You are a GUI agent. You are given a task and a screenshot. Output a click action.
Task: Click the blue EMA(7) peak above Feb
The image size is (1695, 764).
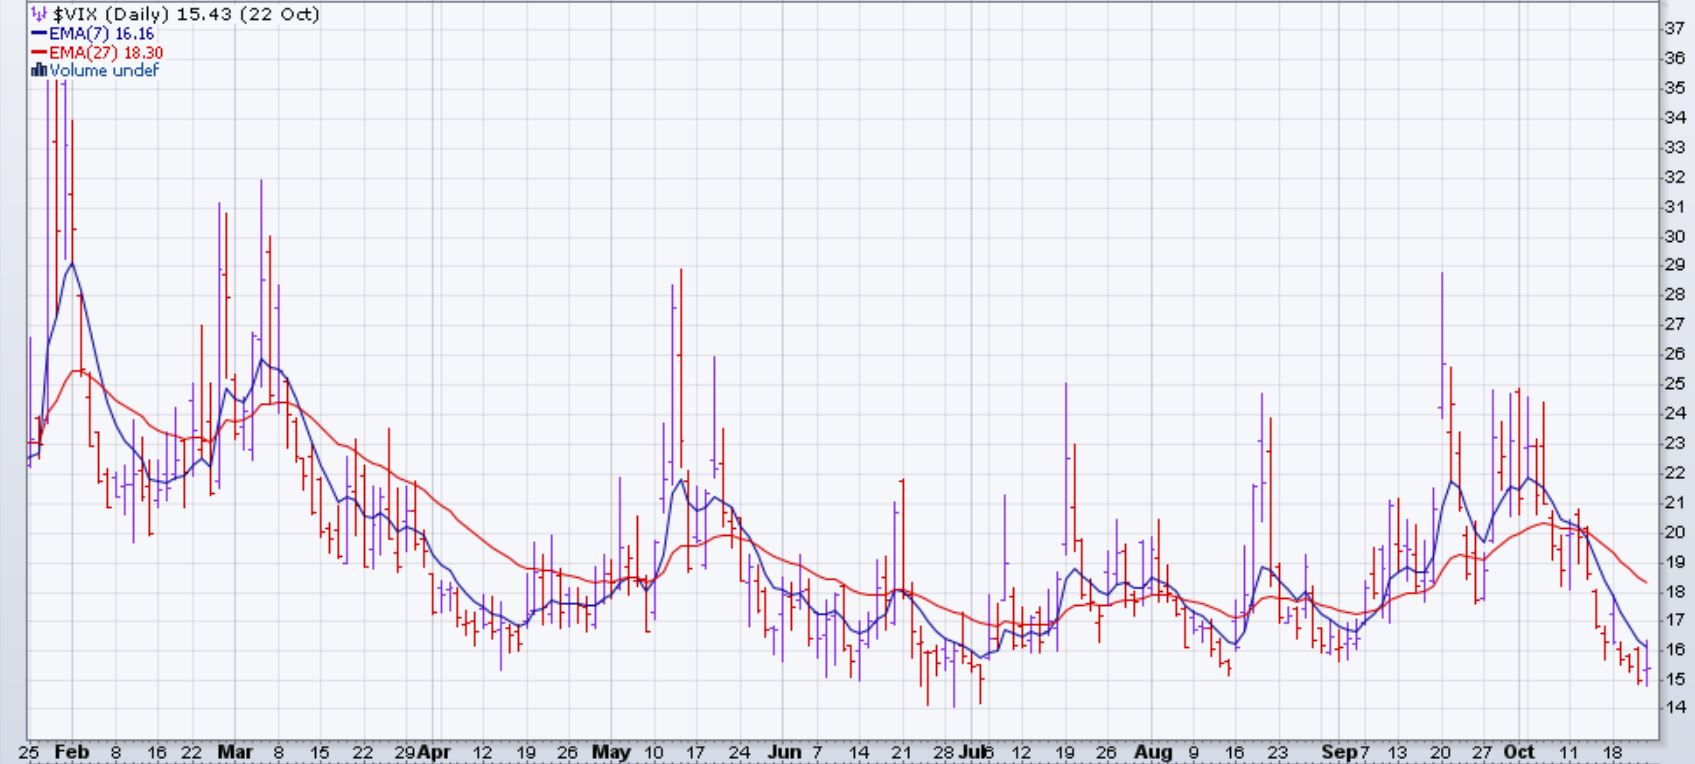(72, 264)
